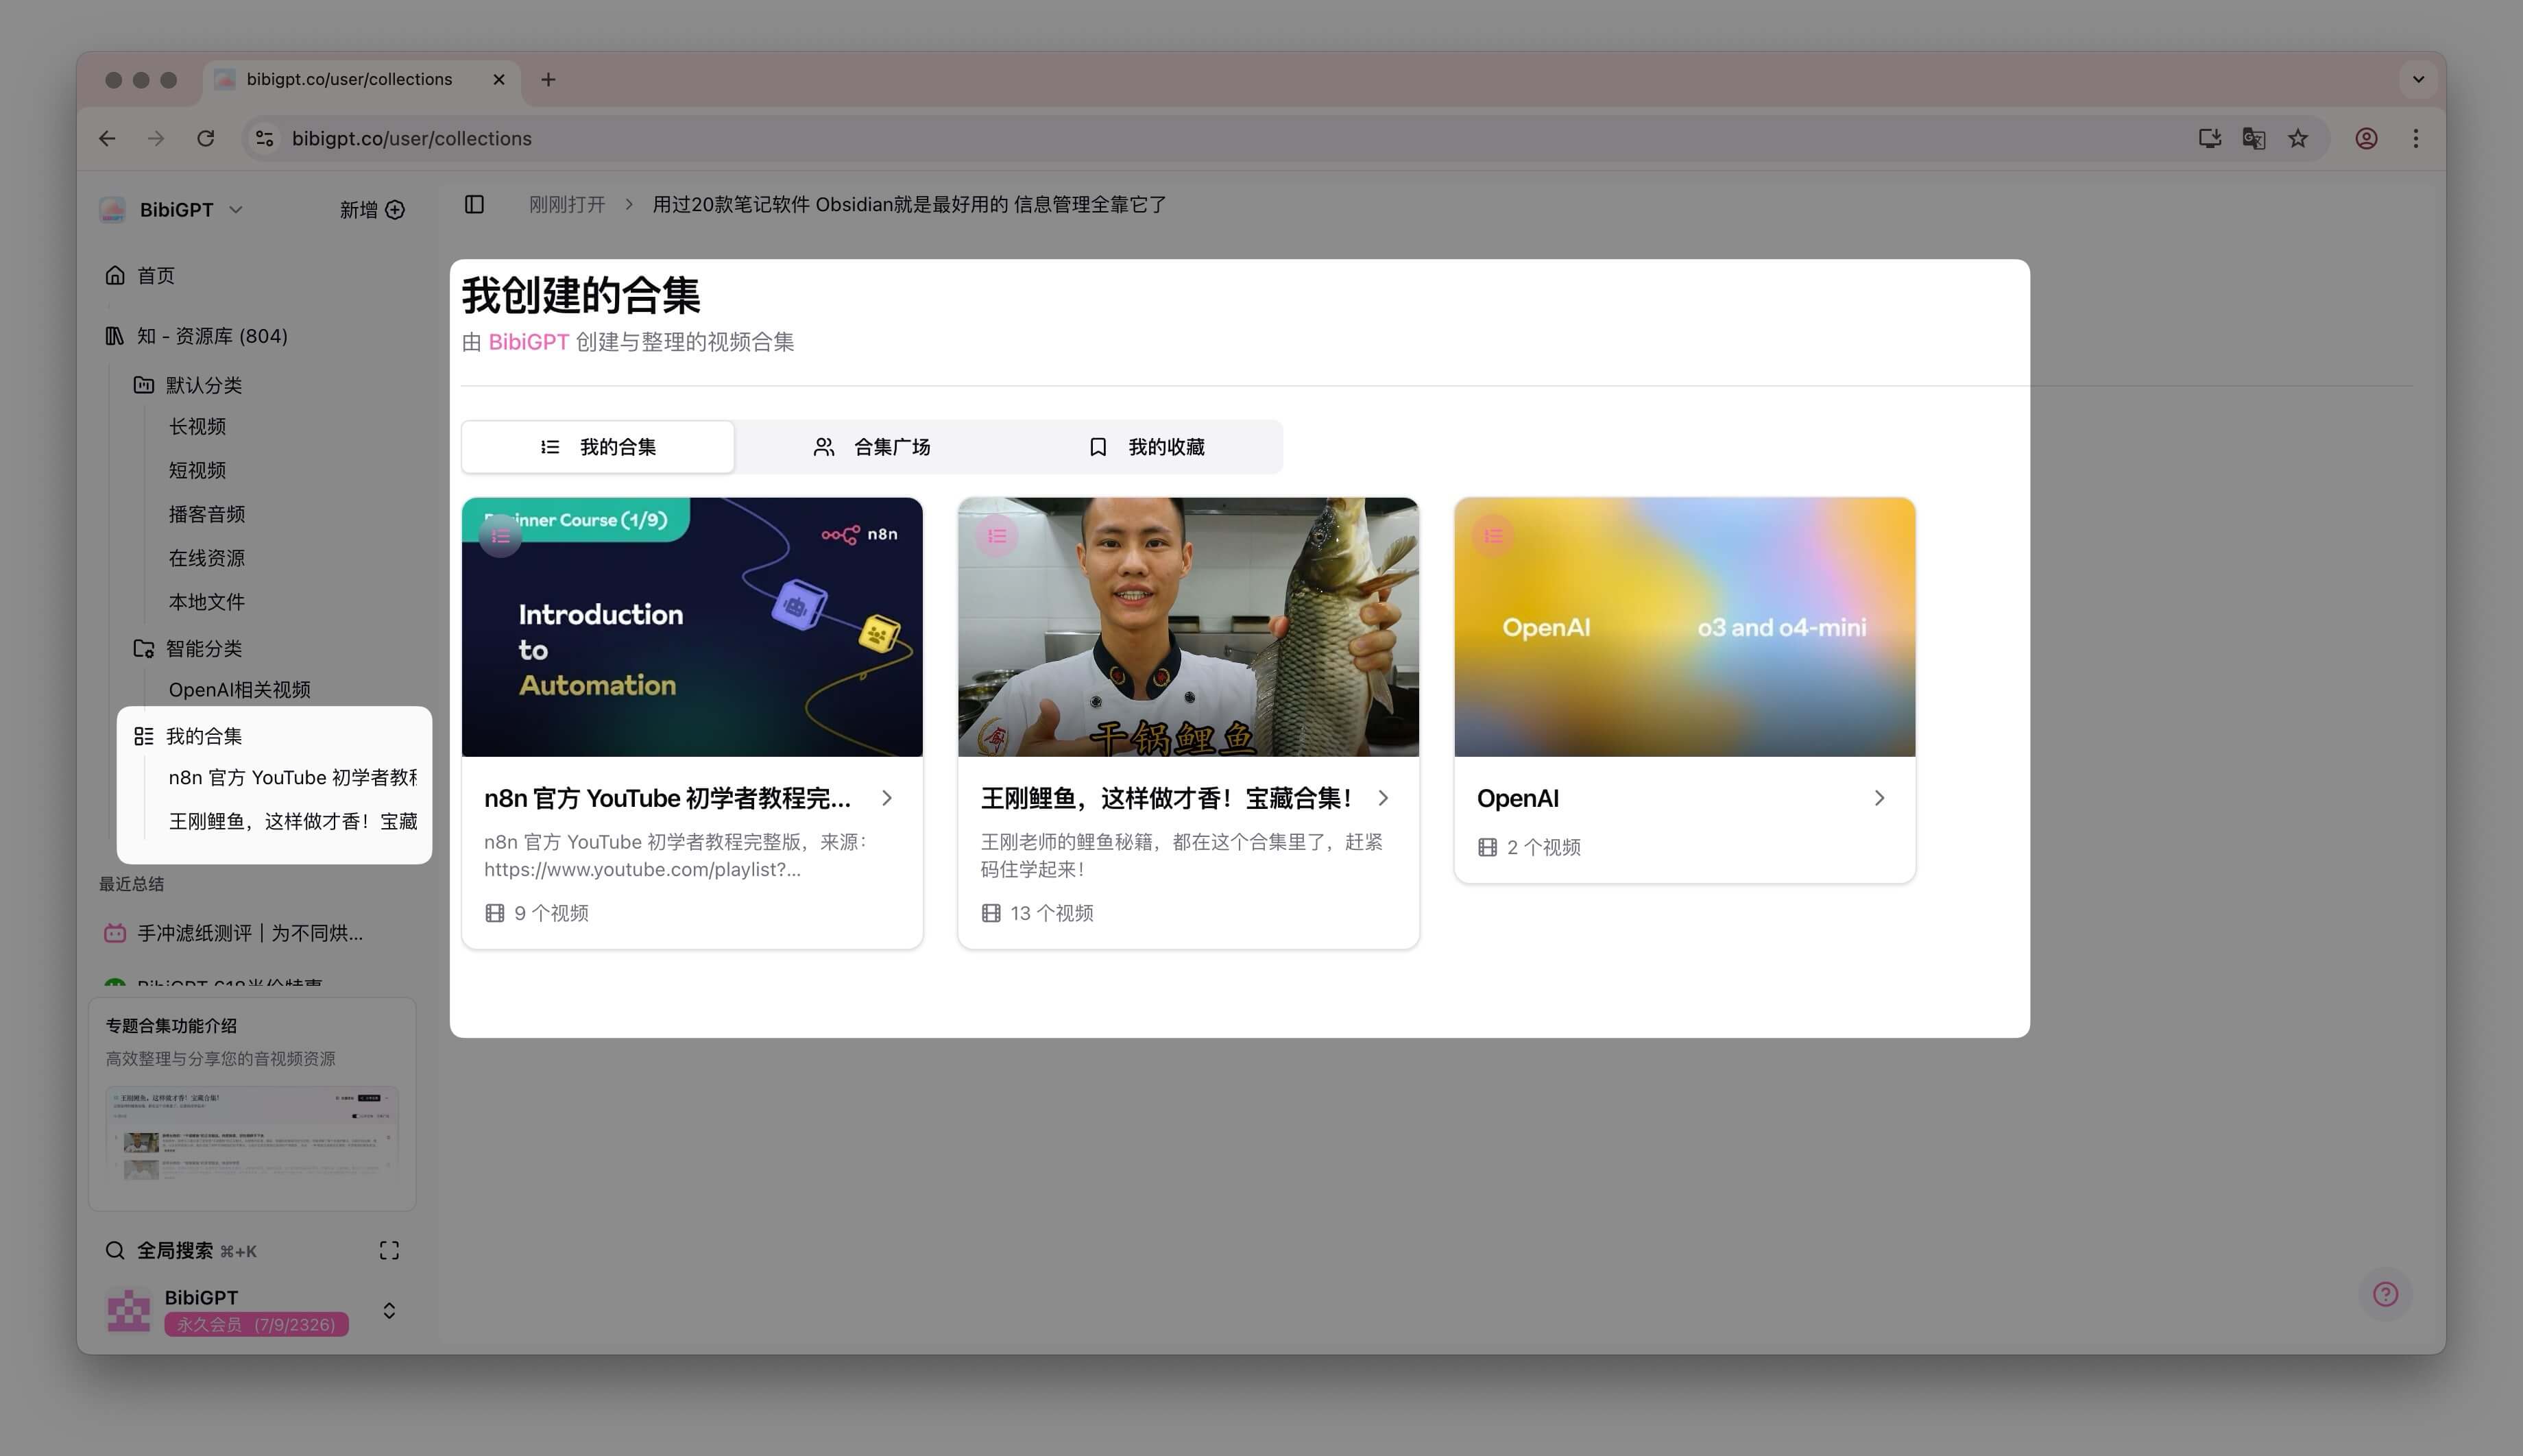Toggle the sidebar panel icon

[x=474, y=204]
